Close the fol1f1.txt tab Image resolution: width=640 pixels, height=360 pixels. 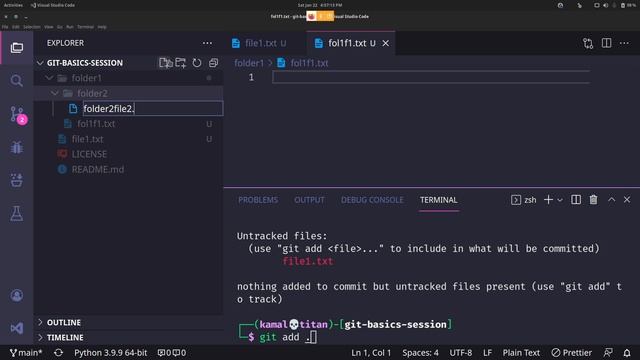tap(386, 43)
